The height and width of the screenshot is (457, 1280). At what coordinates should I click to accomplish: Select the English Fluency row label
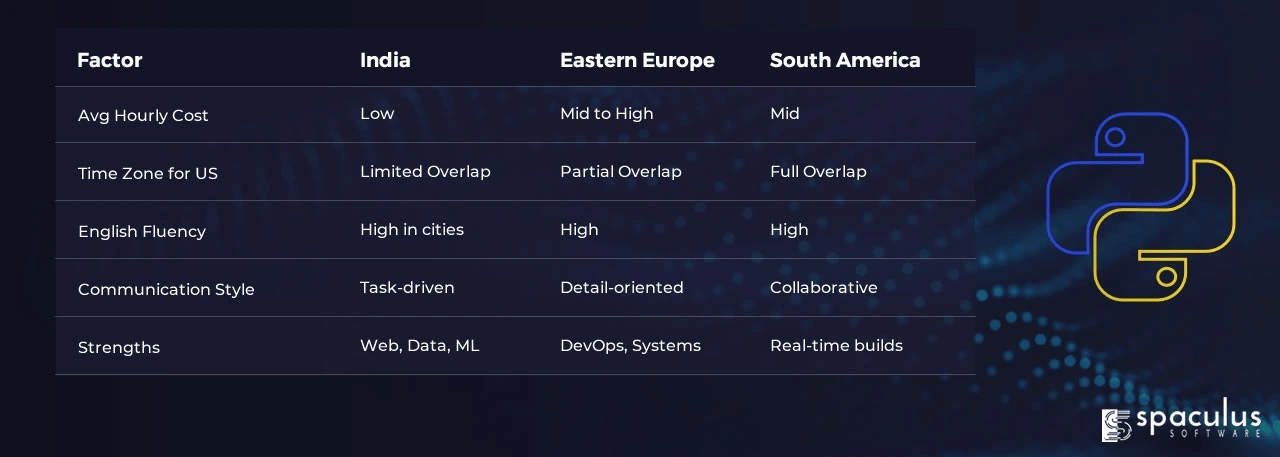pos(142,231)
